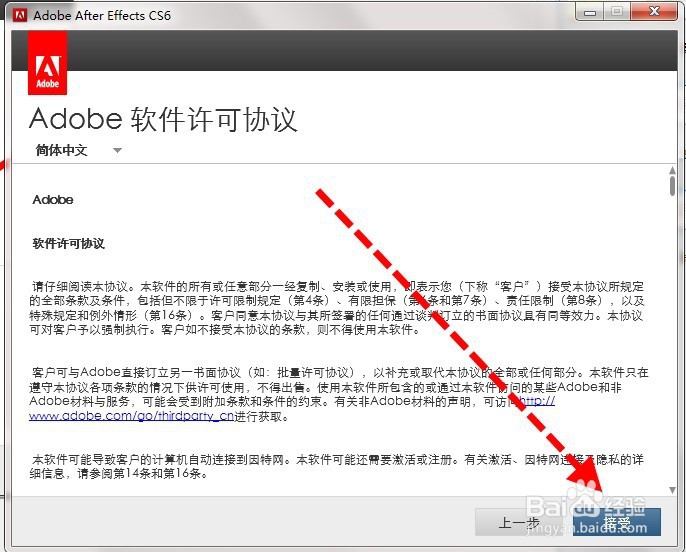Minimize the After Effects installer window
The width and height of the screenshot is (686, 552).
coord(590,12)
